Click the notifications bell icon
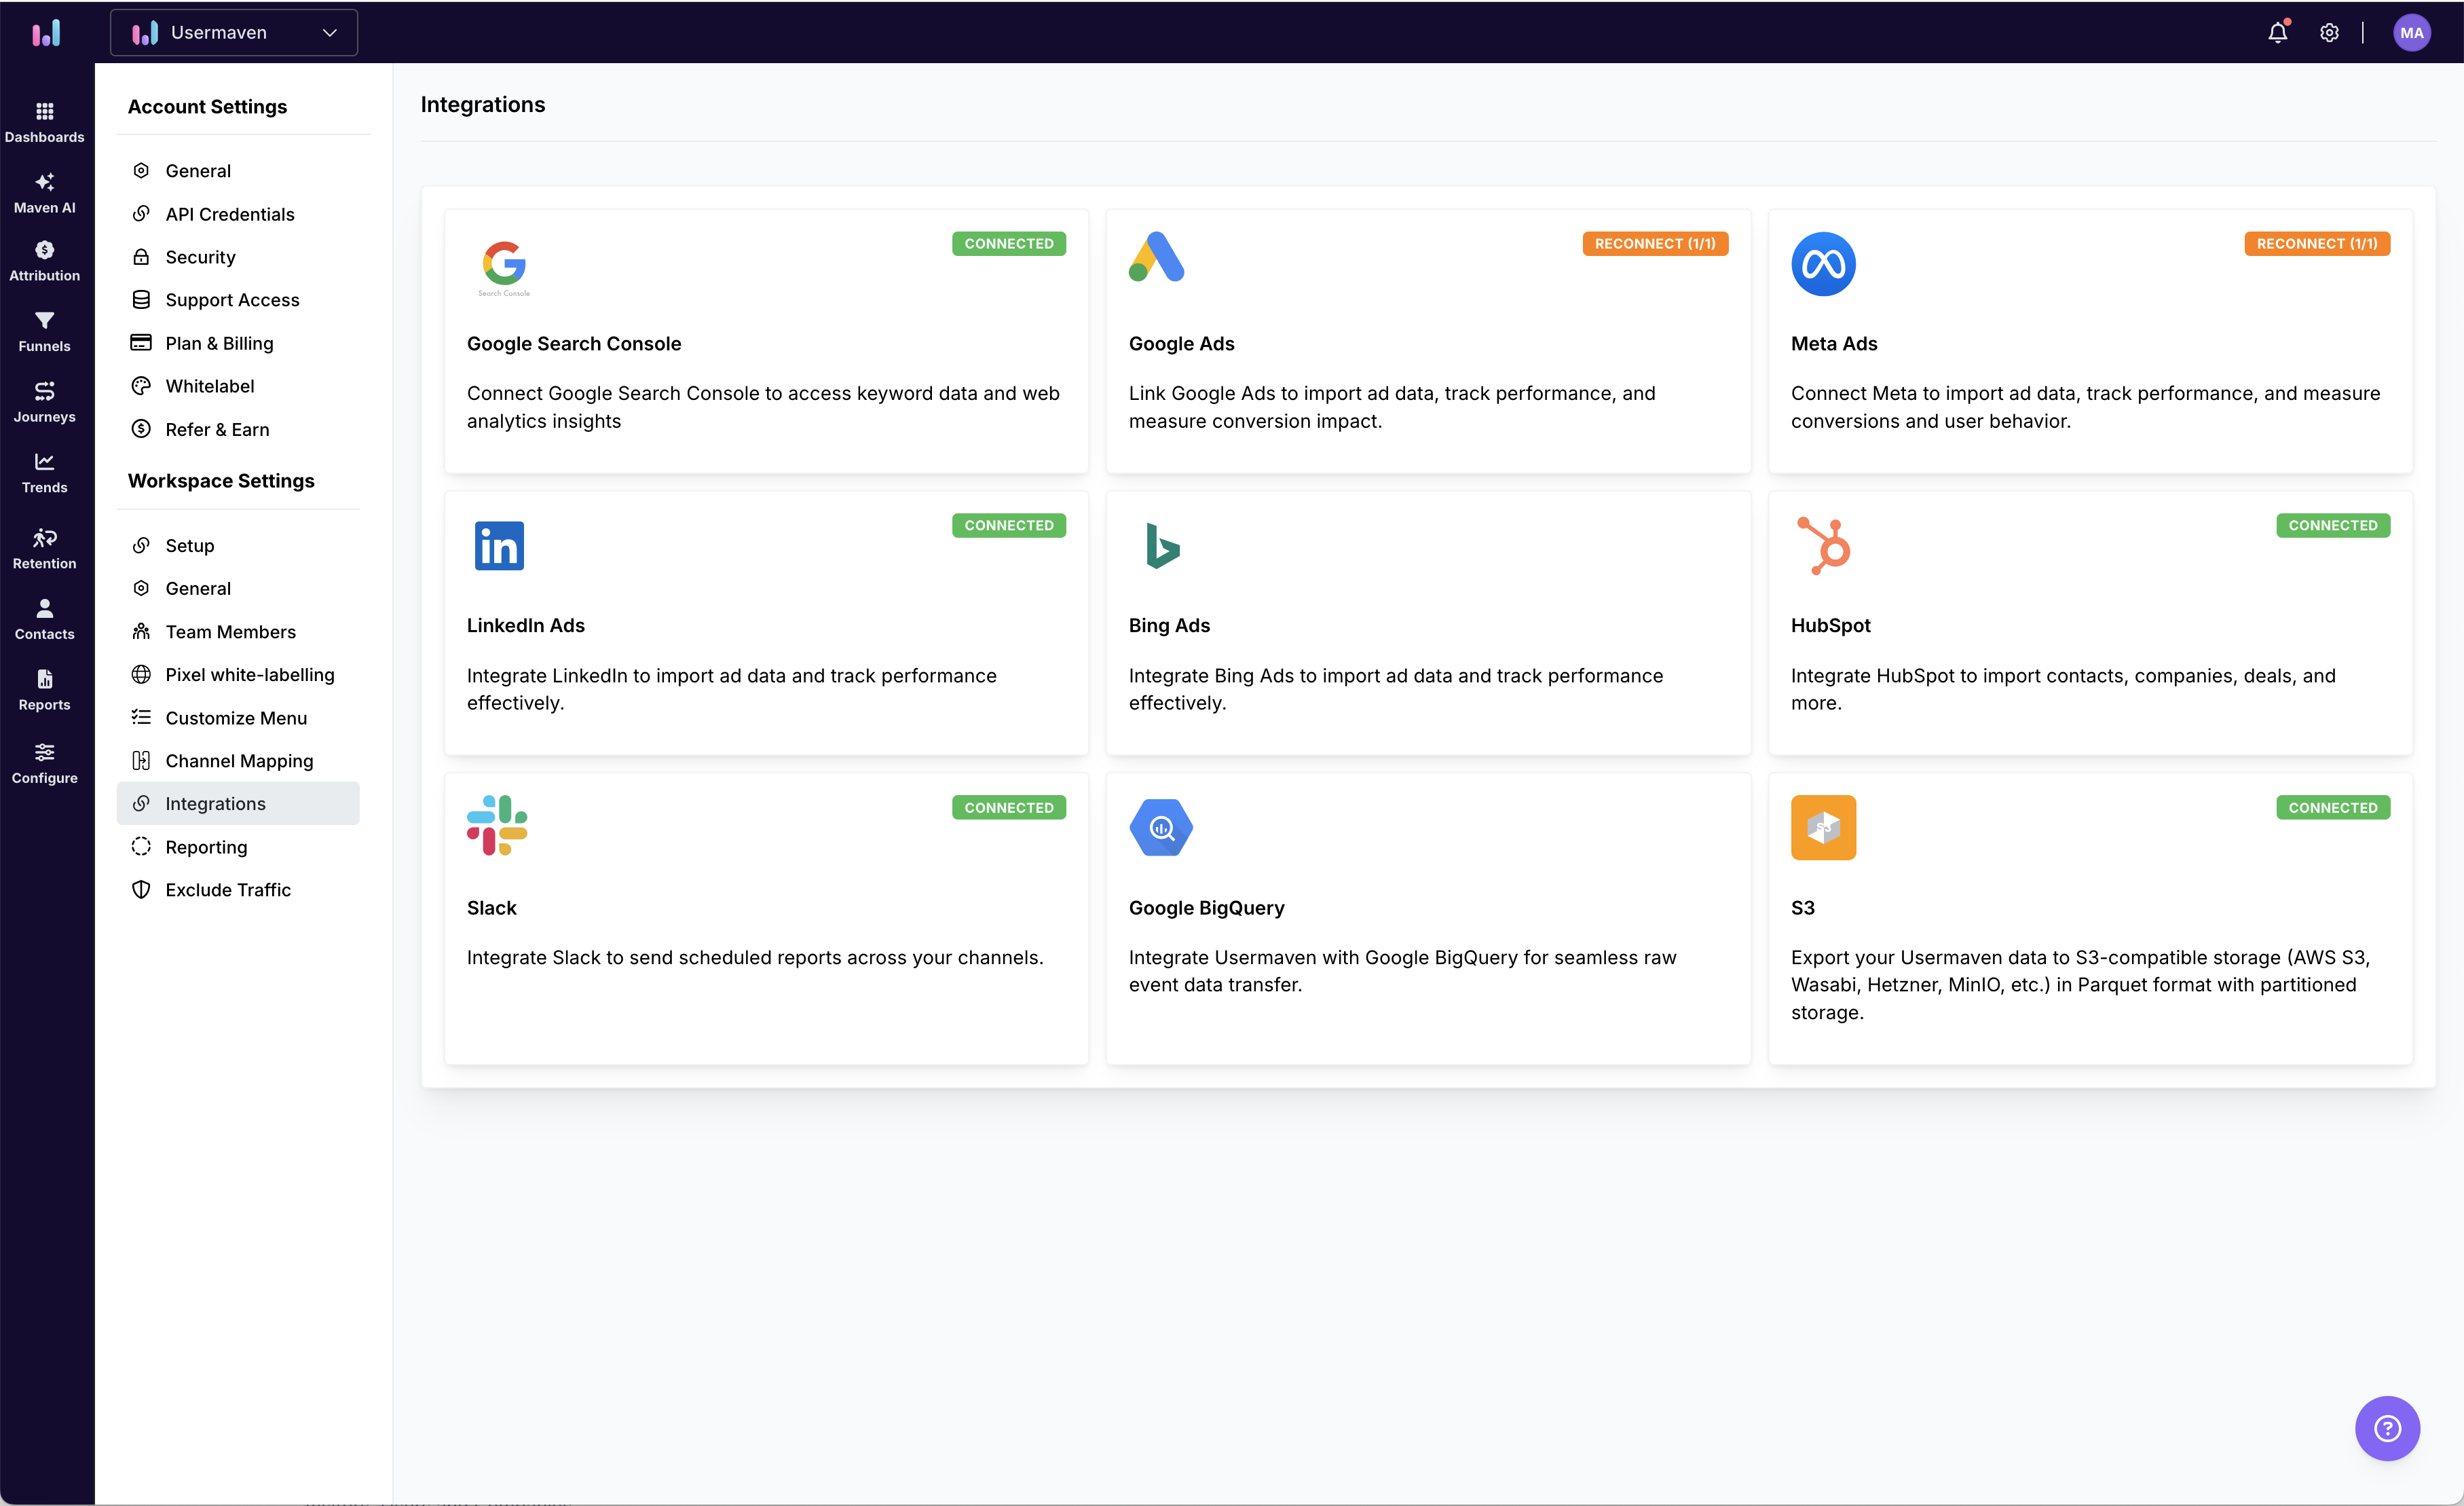The width and height of the screenshot is (2464, 1506). [2277, 32]
